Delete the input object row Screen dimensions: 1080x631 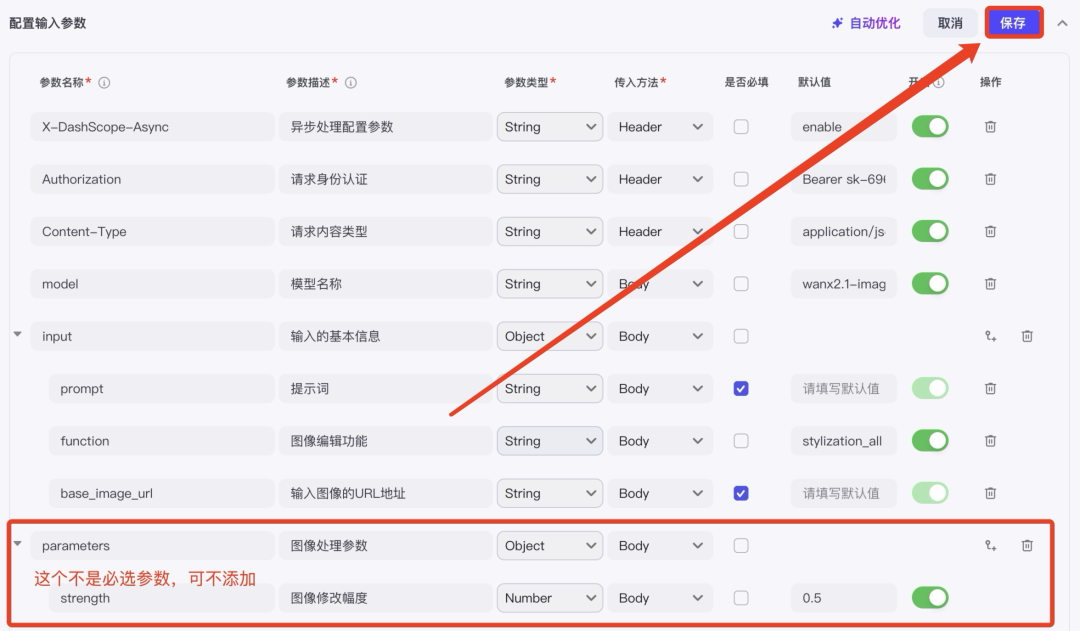(x=1027, y=336)
